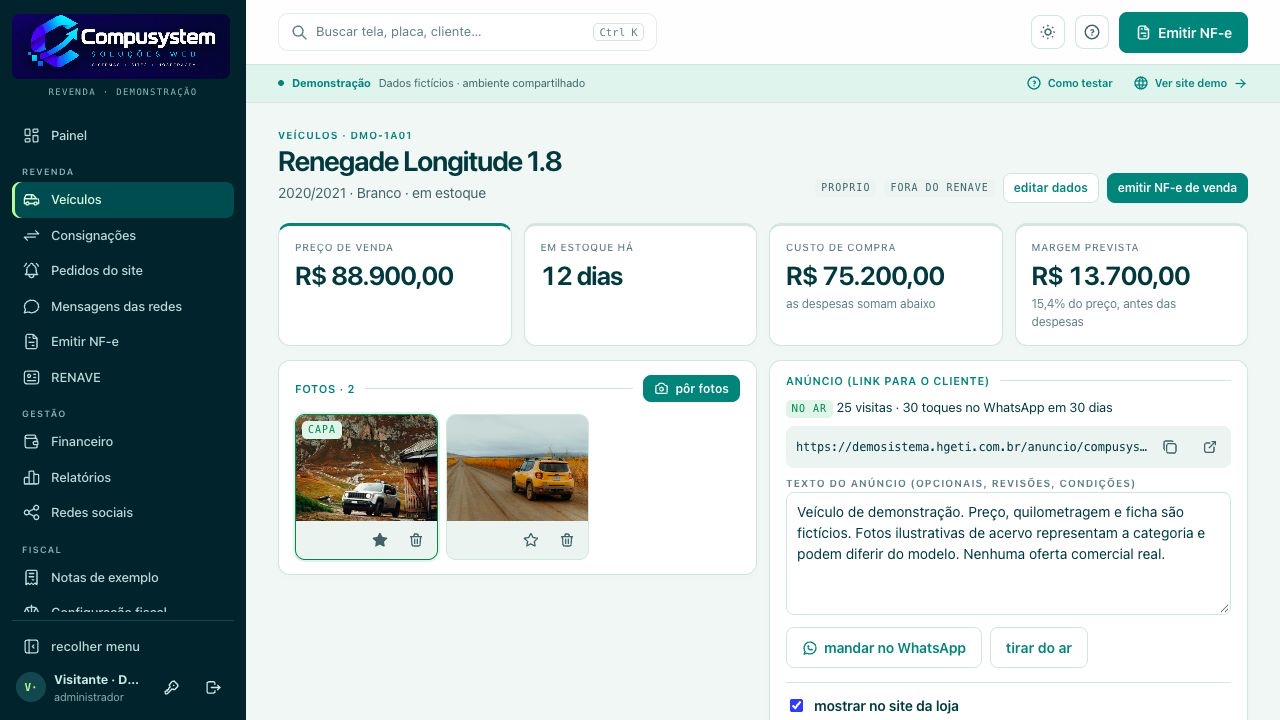
Task: Open Redes sociais sidebar item
Action: coord(123,512)
